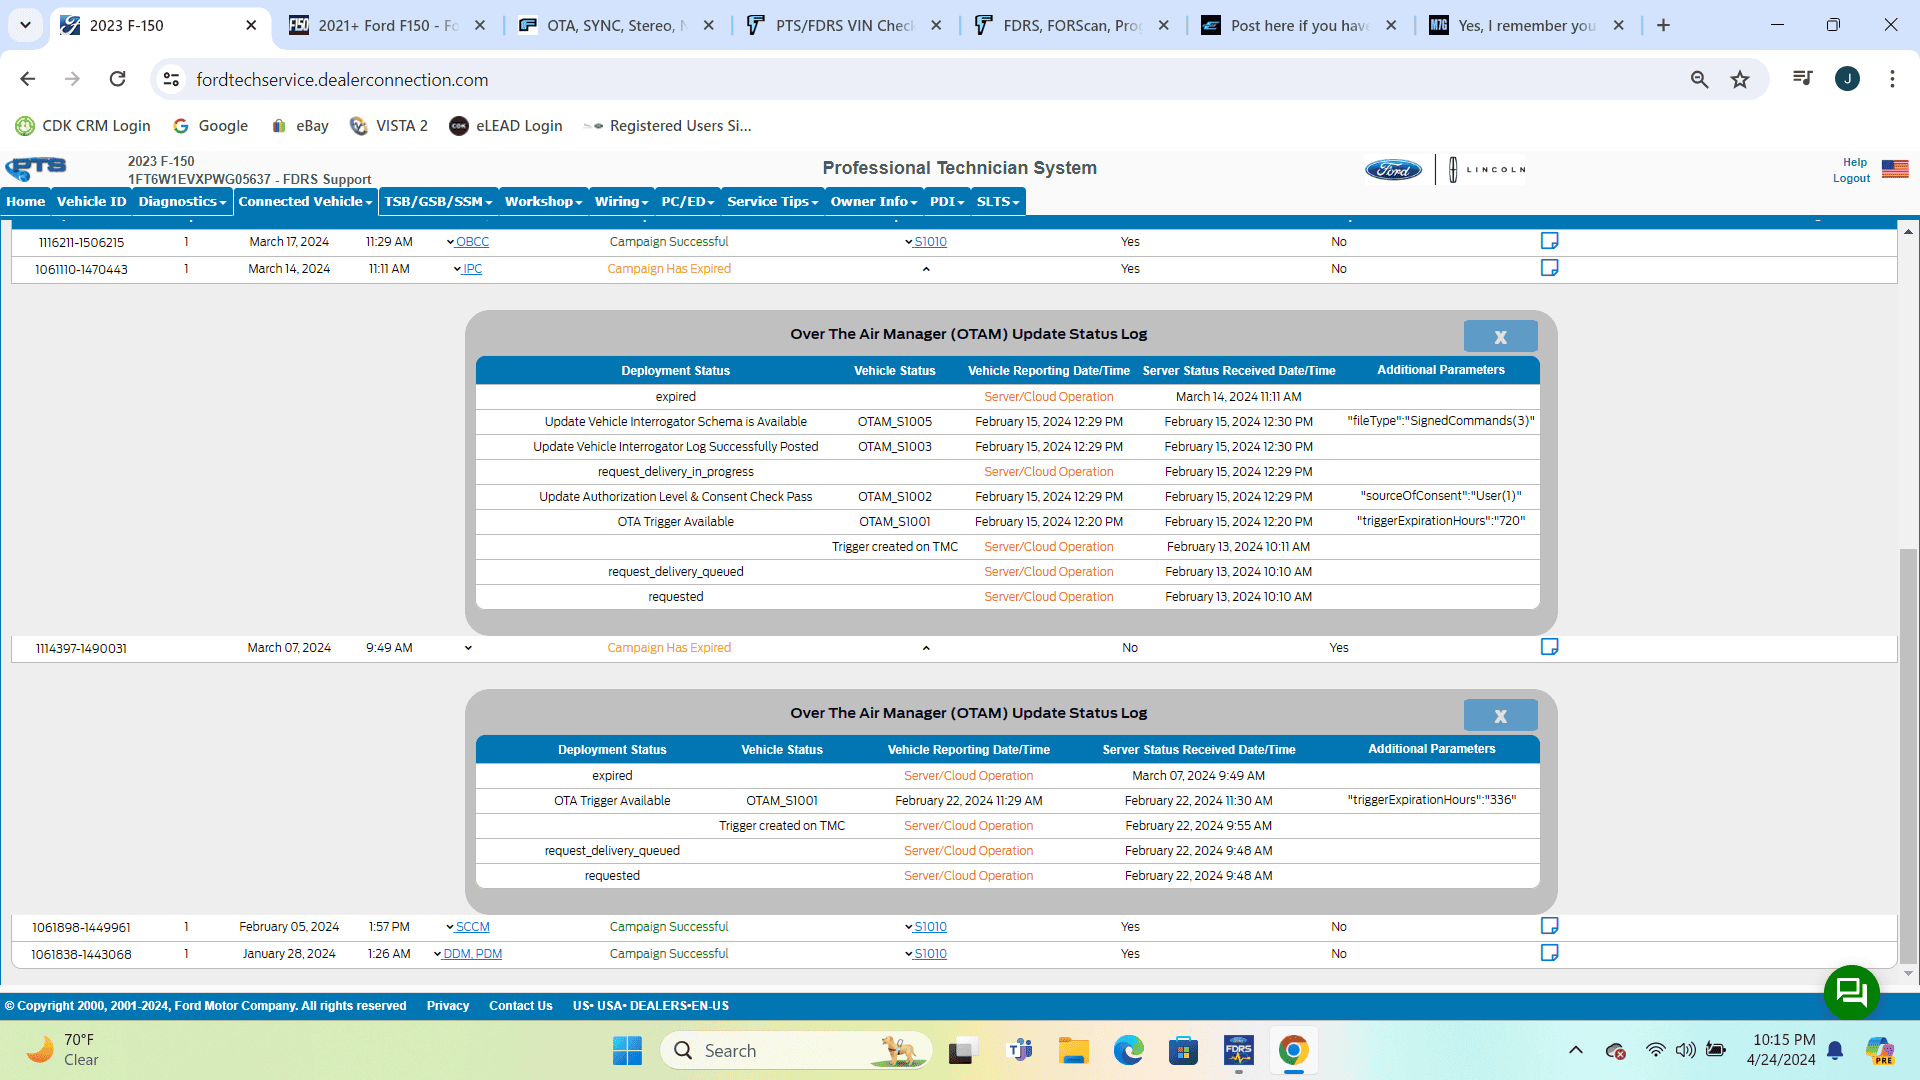Click the browser zoom magnifier icon
The image size is (1920, 1080).
pyautogui.click(x=1699, y=79)
